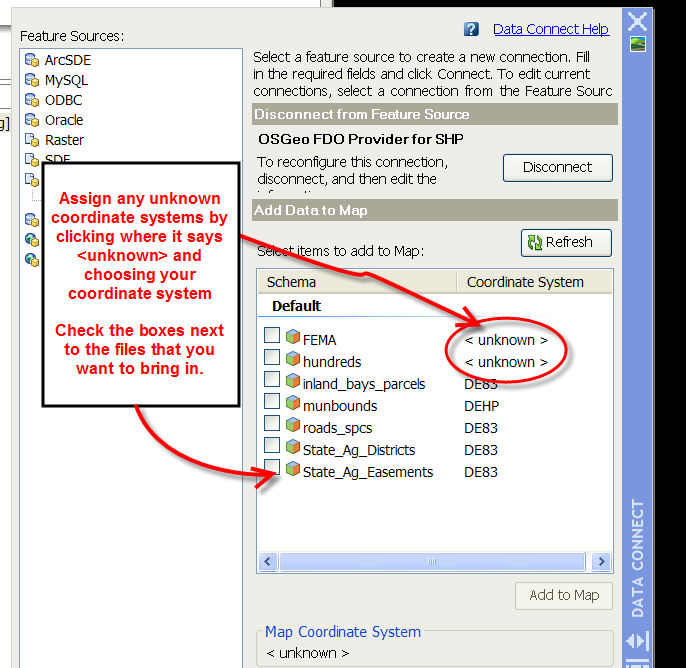Expand the DATA CONNECT palette arrows
686x668 pixels.
(636, 640)
